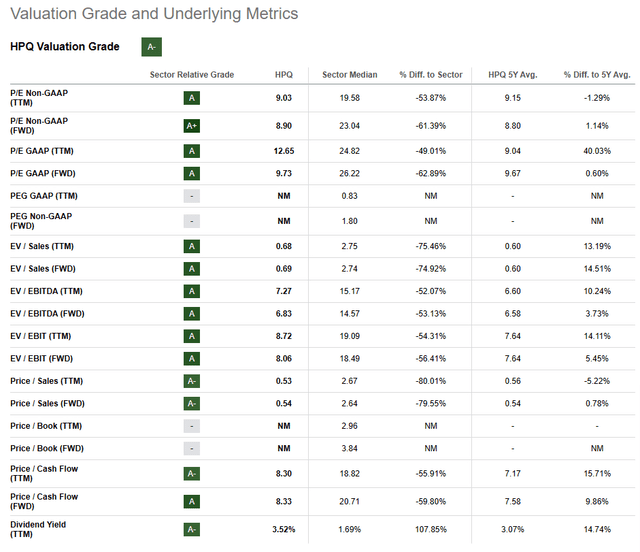
Task: Select the dash grade badge for PEG GAAP (TTM)
Action: [x=191, y=195]
